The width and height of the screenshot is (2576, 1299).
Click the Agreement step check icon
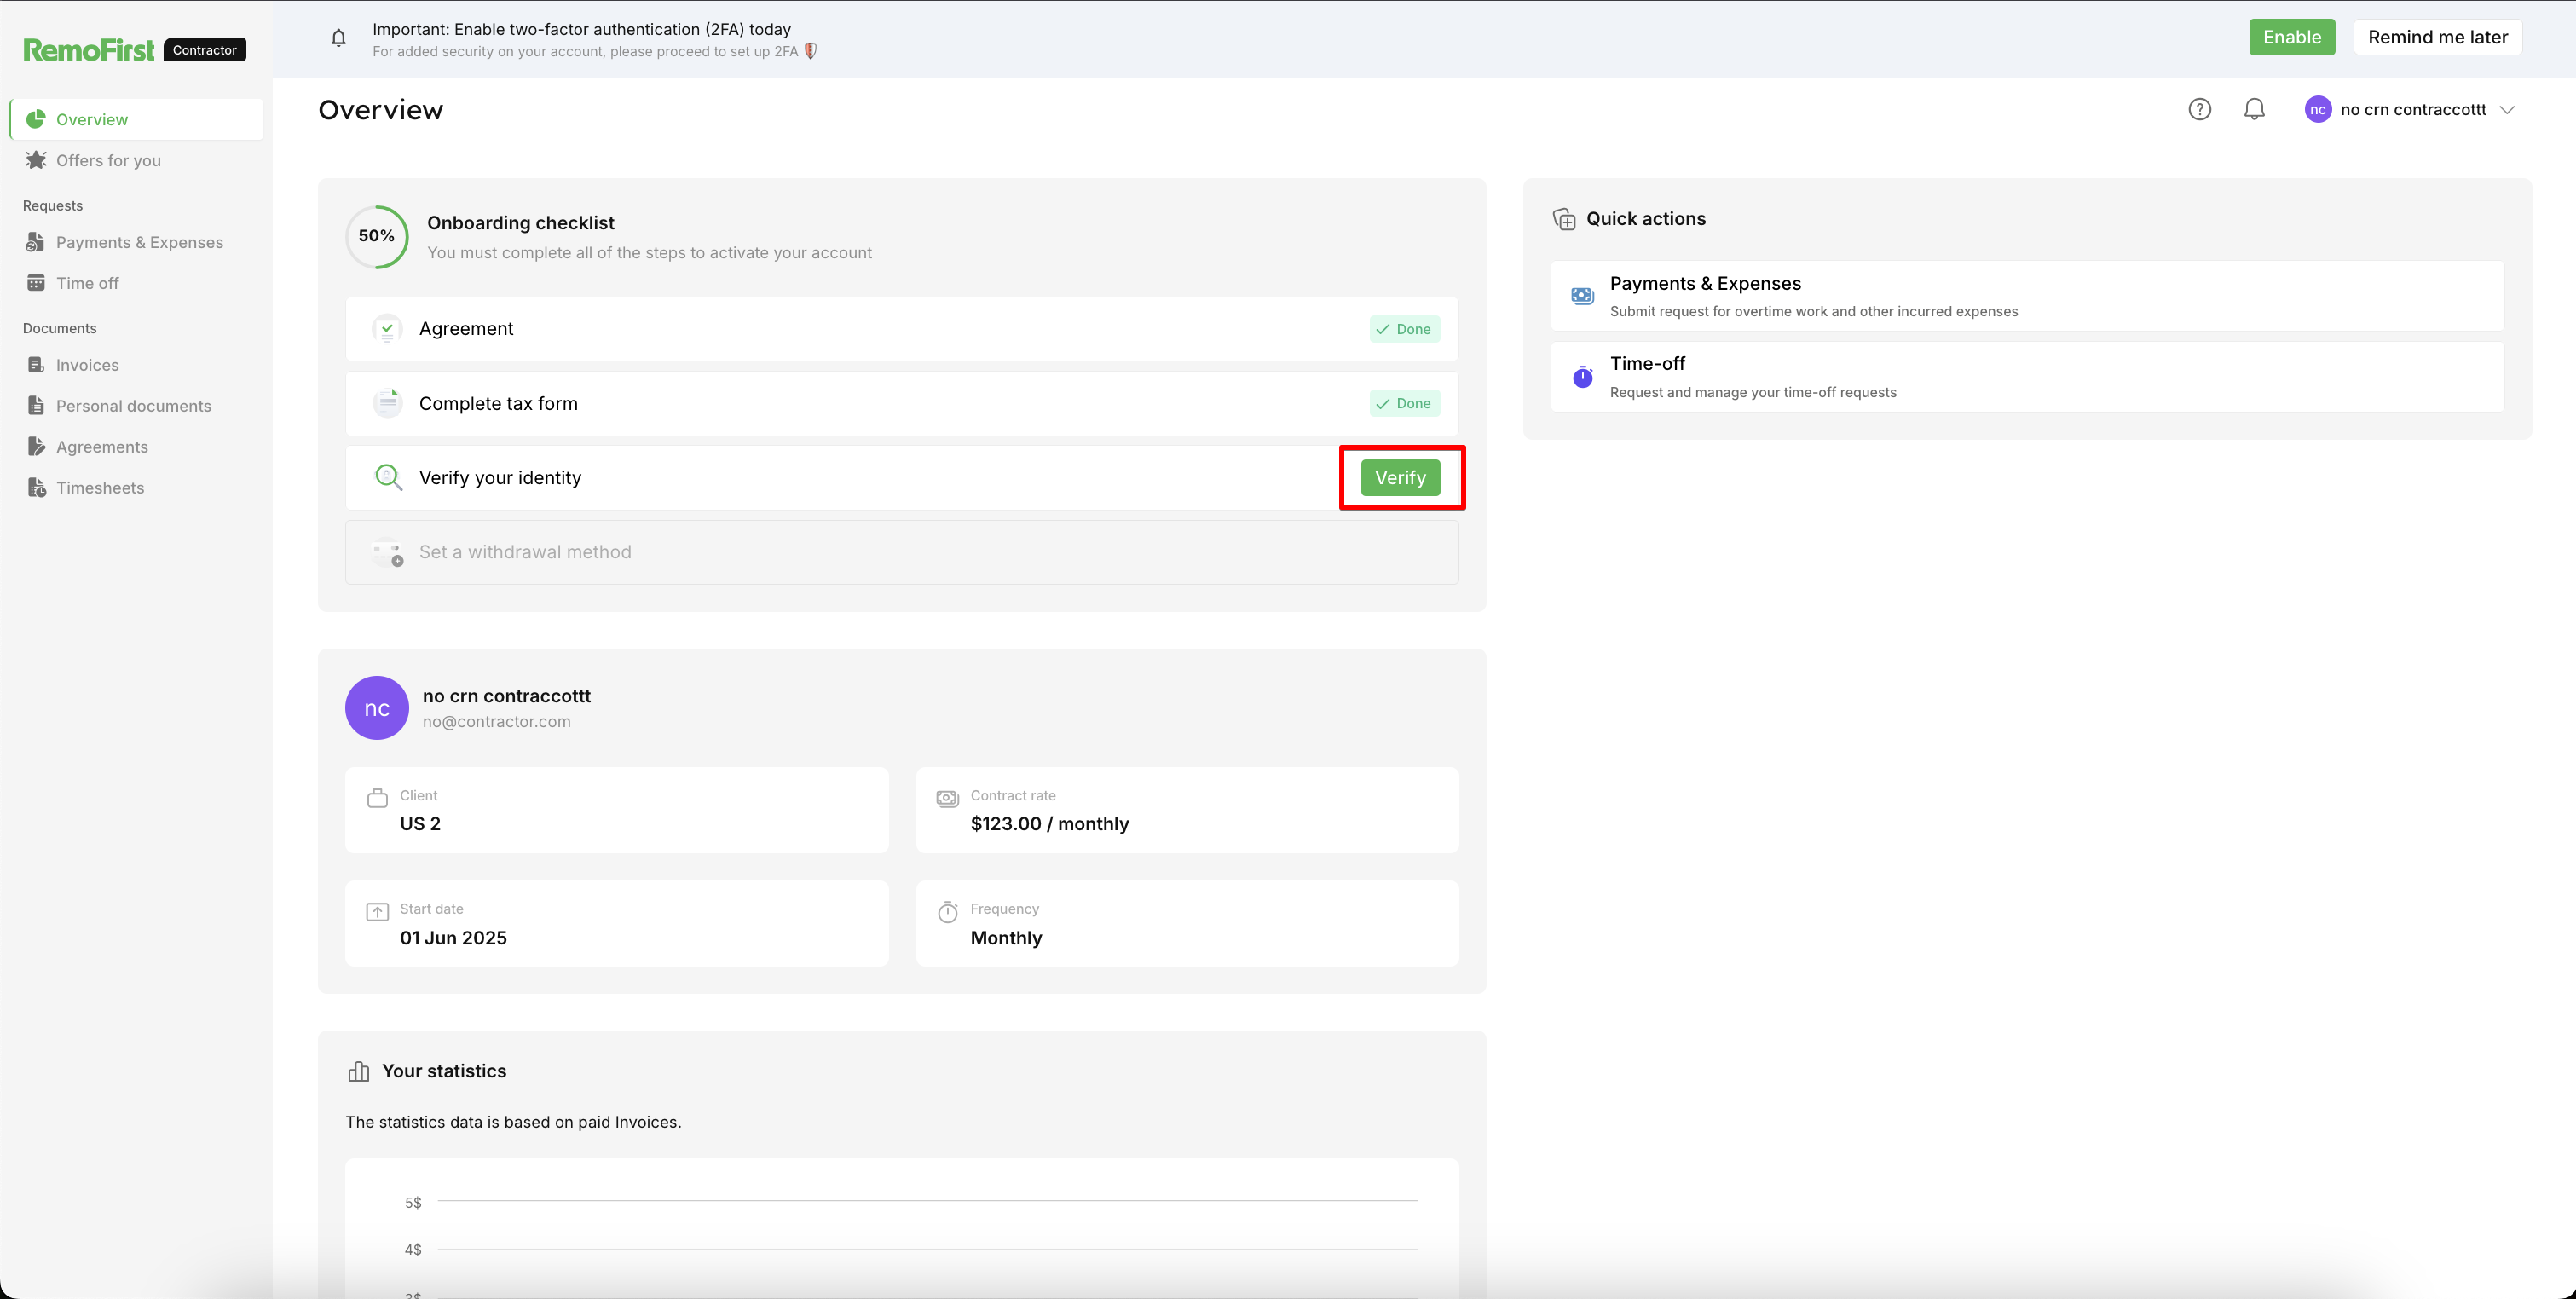[387, 329]
